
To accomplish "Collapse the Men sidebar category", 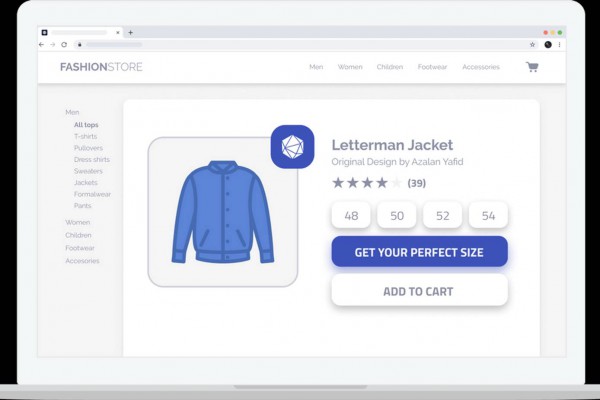I will click(x=72, y=112).
